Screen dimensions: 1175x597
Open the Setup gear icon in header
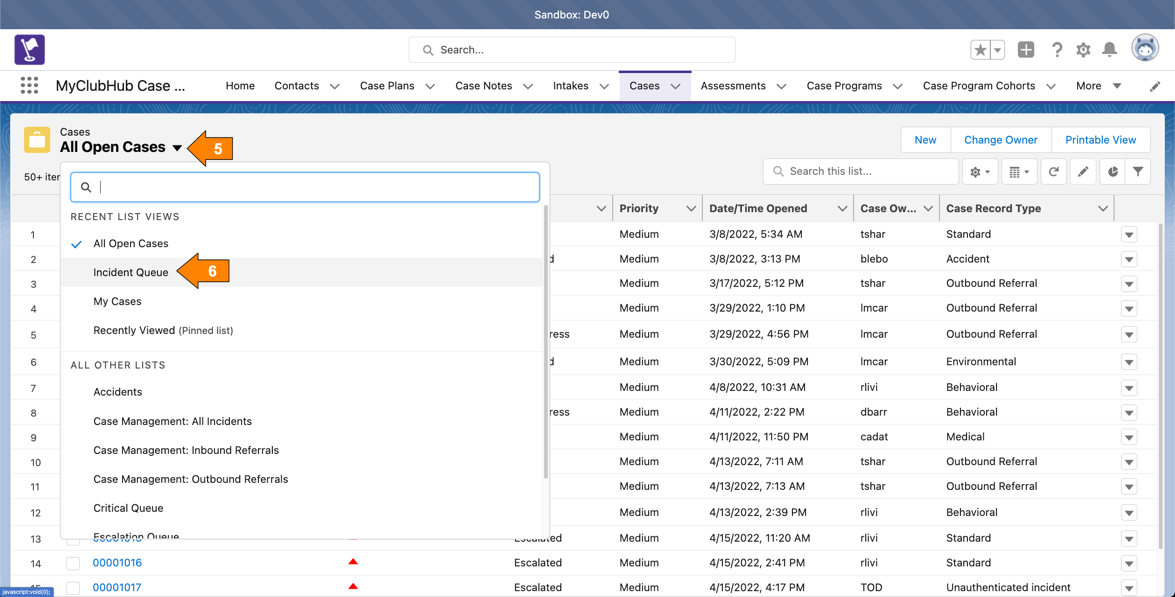click(1083, 50)
